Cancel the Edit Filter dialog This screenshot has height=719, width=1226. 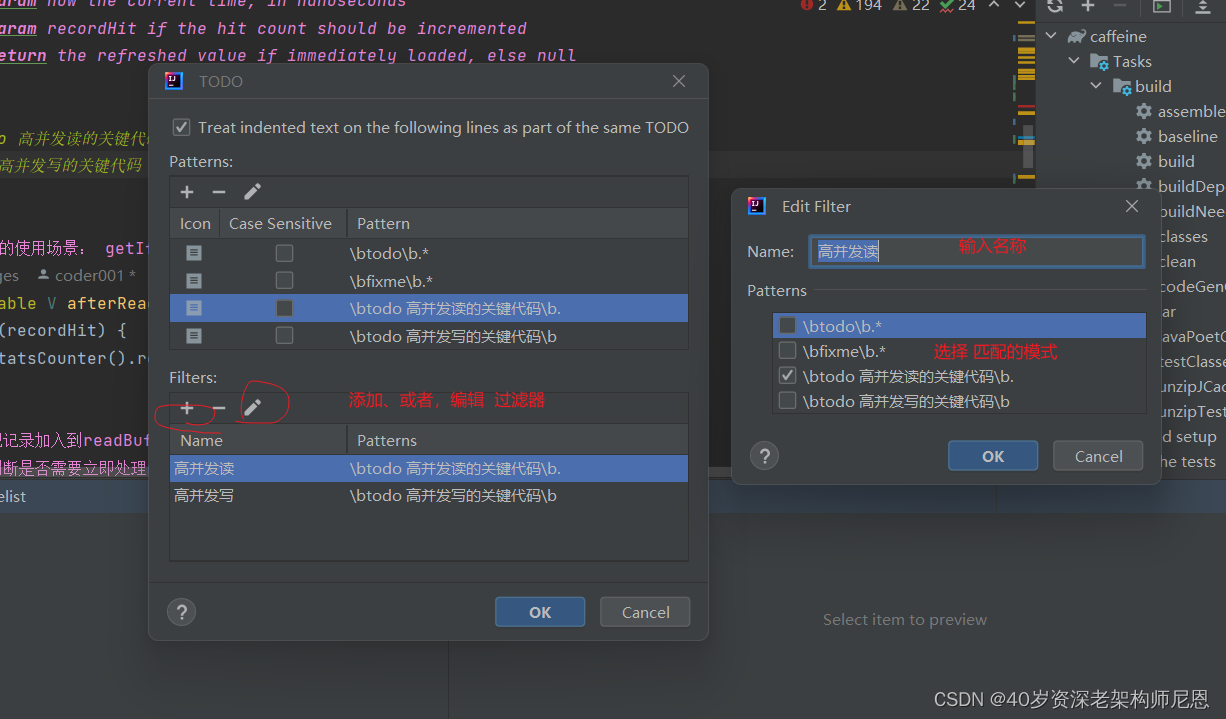pos(1098,456)
